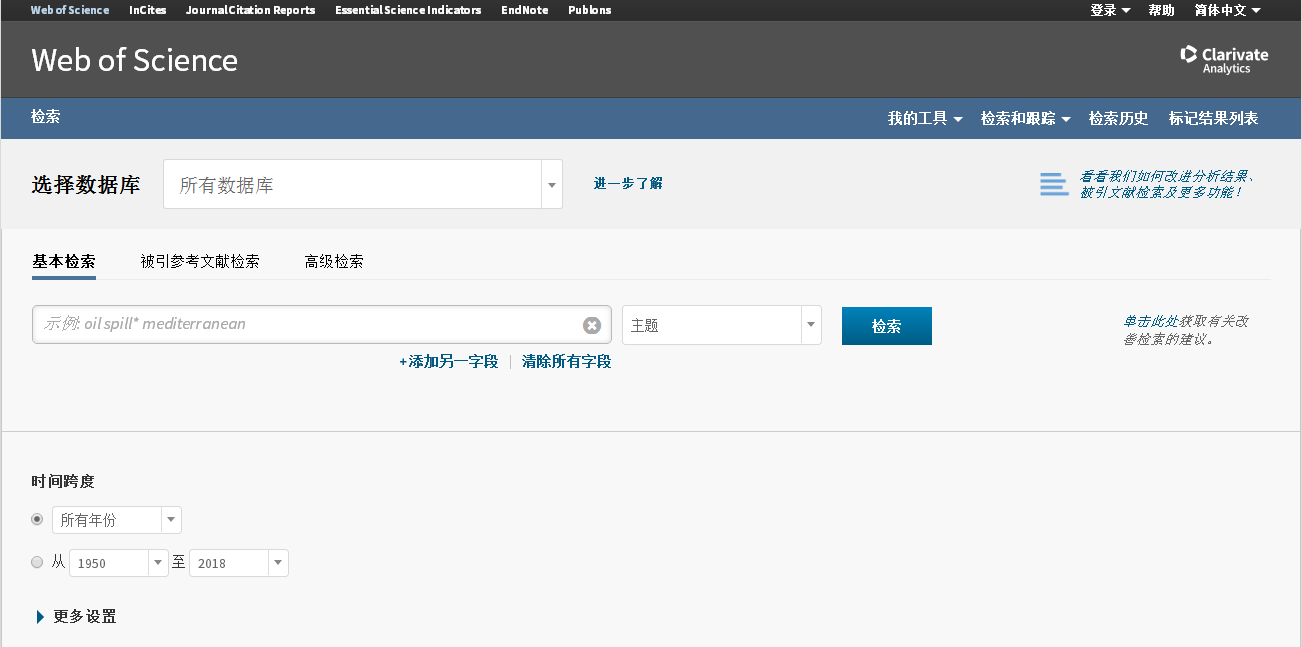The width and height of the screenshot is (1302, 647).
Task: Open the 检索和跟踪 menu
Action: [1025, 118]
